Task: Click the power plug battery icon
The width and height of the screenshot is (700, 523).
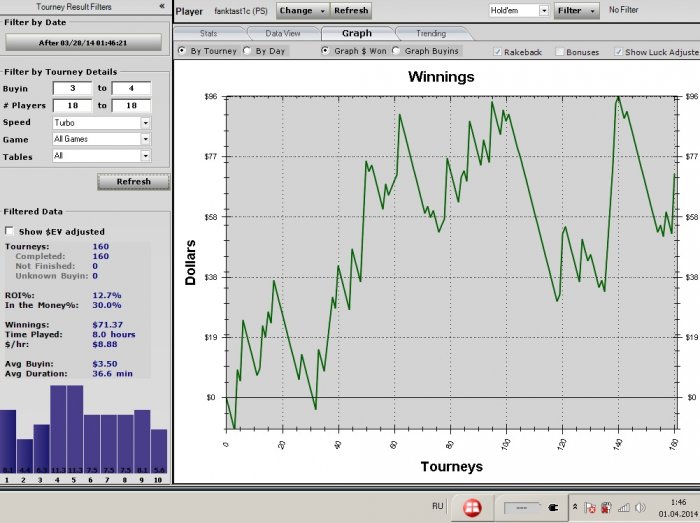Action: coord(552,507)
